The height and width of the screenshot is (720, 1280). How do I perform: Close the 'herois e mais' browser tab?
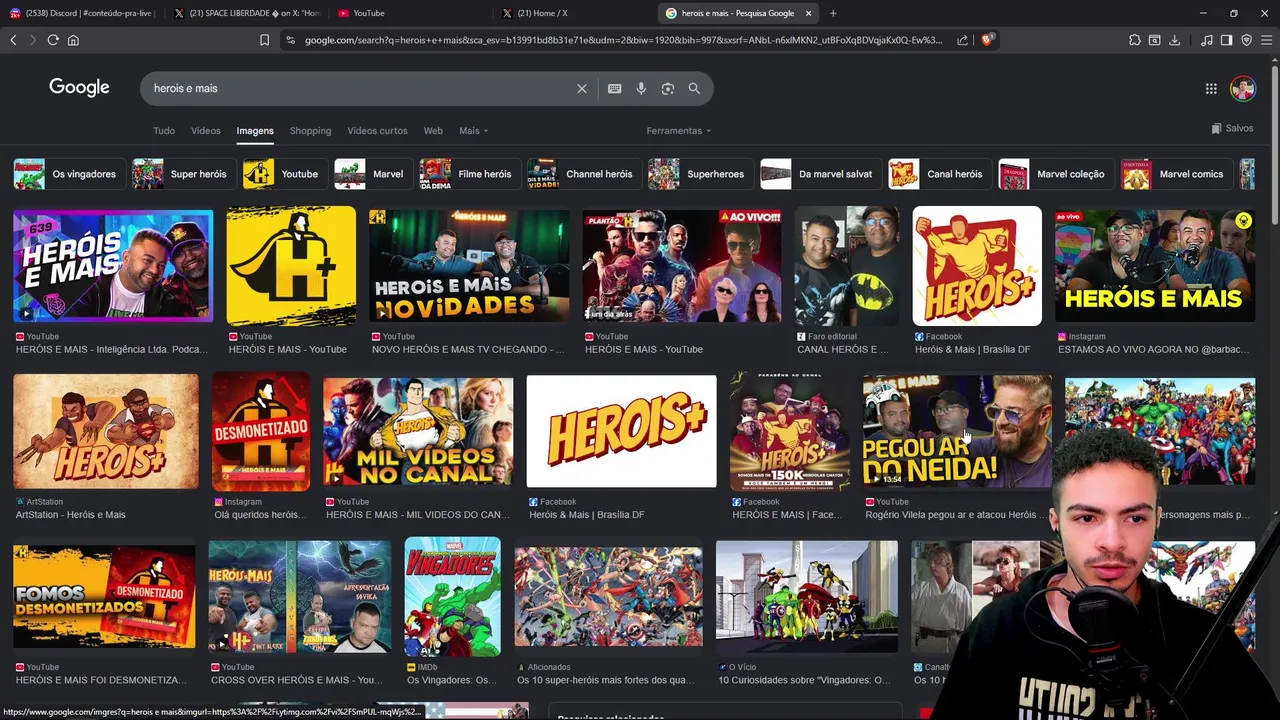(x=808, y=13)
